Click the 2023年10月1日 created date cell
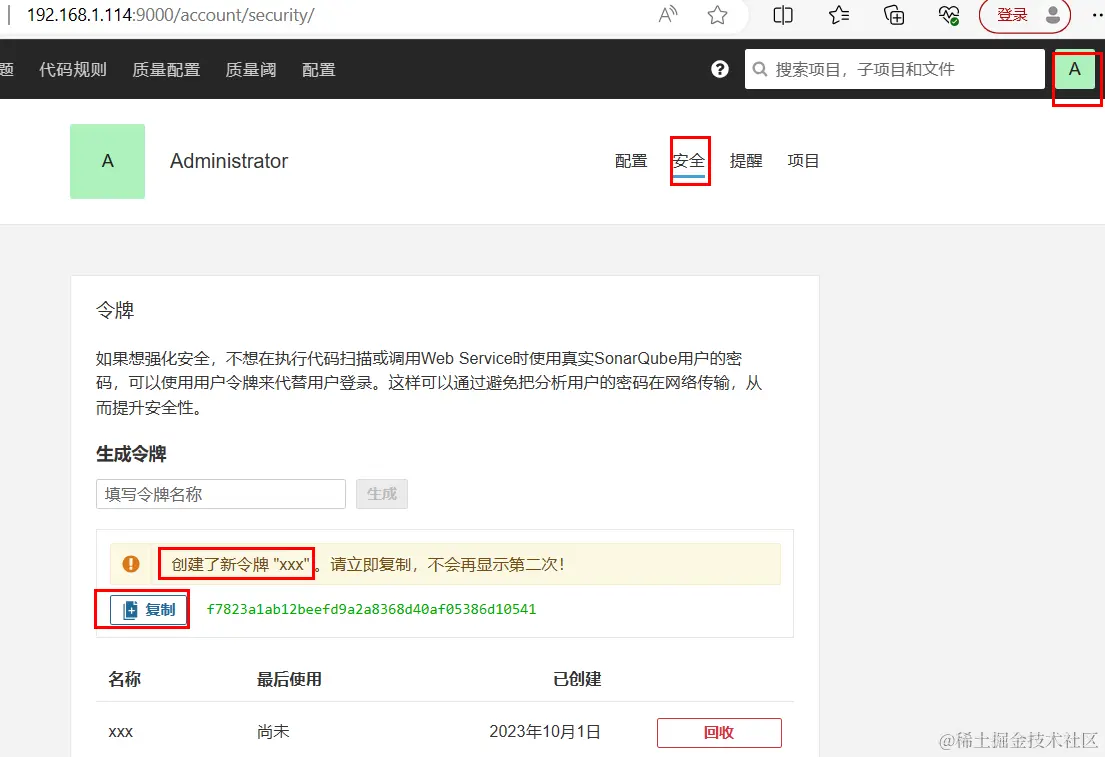Screen dimensions: 1105x757 pos(545,732)
